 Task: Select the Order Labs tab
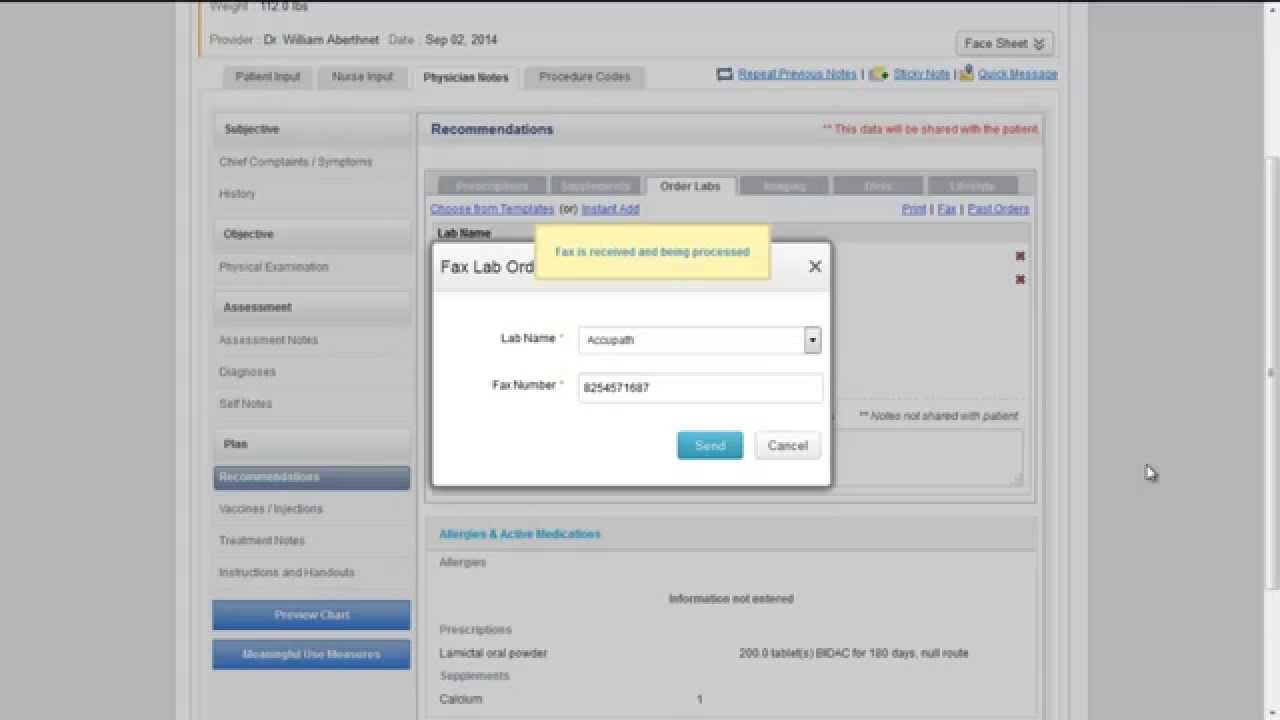(690, 186)
